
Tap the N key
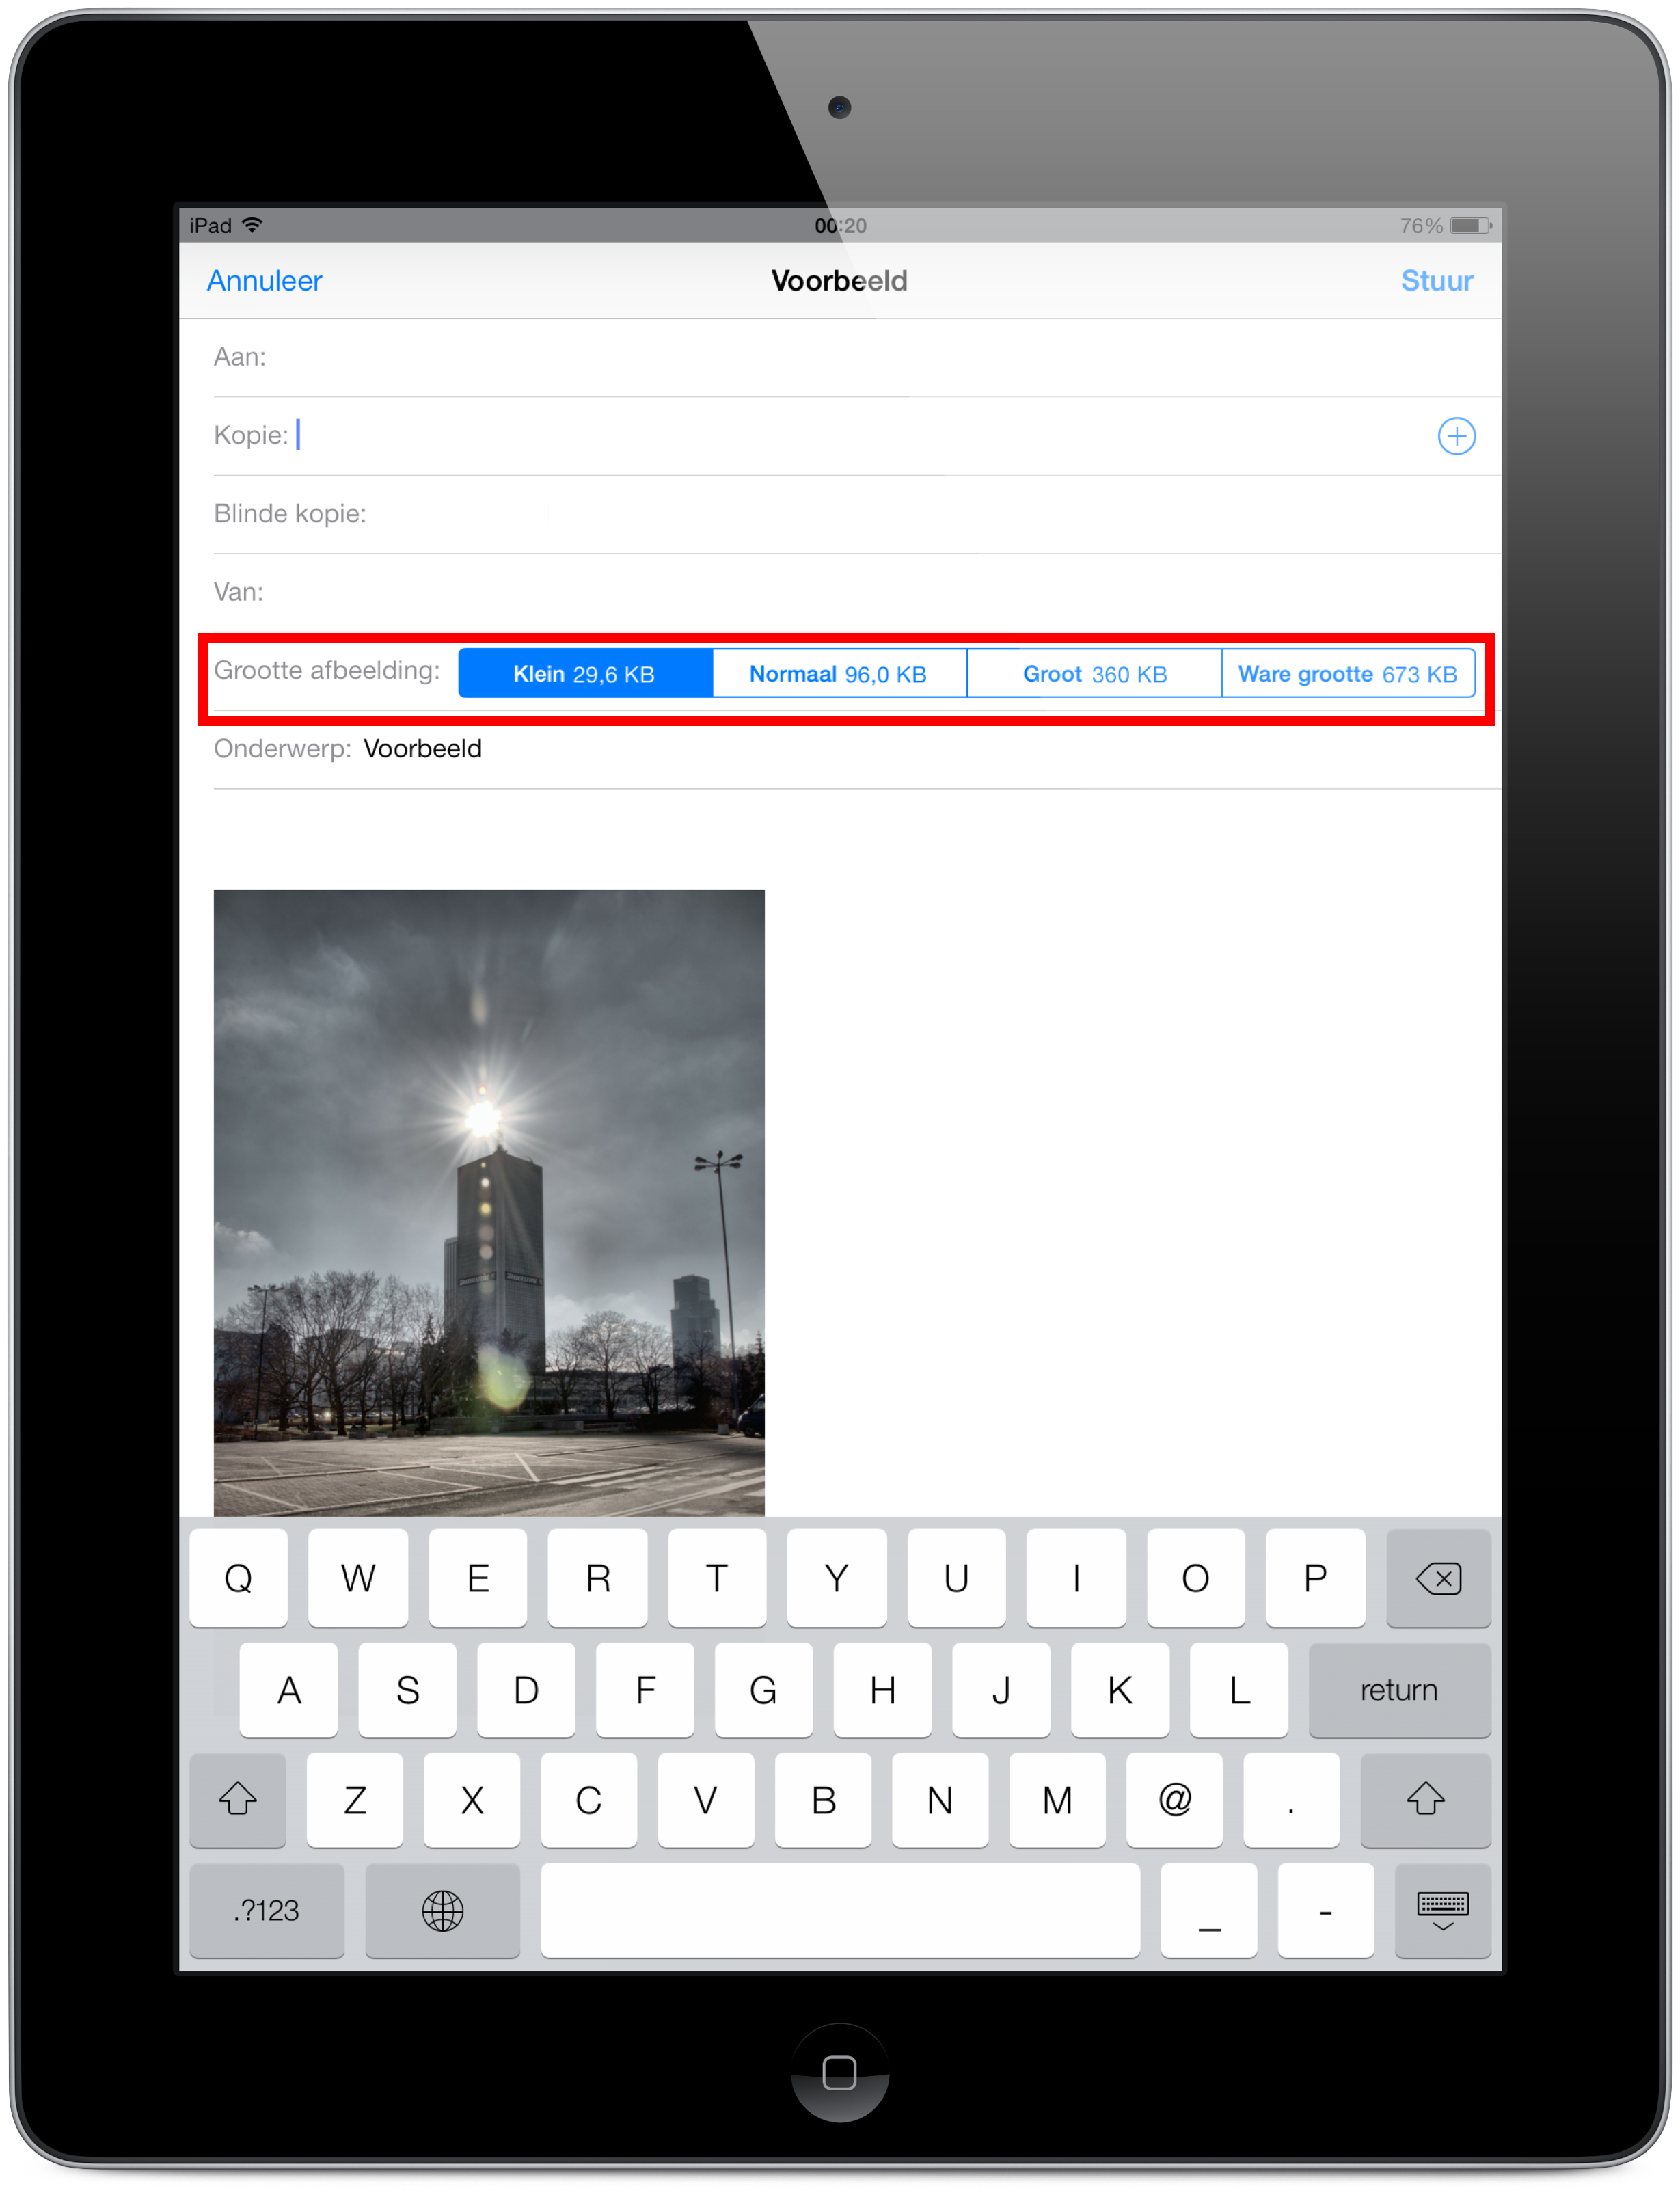[940, 1799]
